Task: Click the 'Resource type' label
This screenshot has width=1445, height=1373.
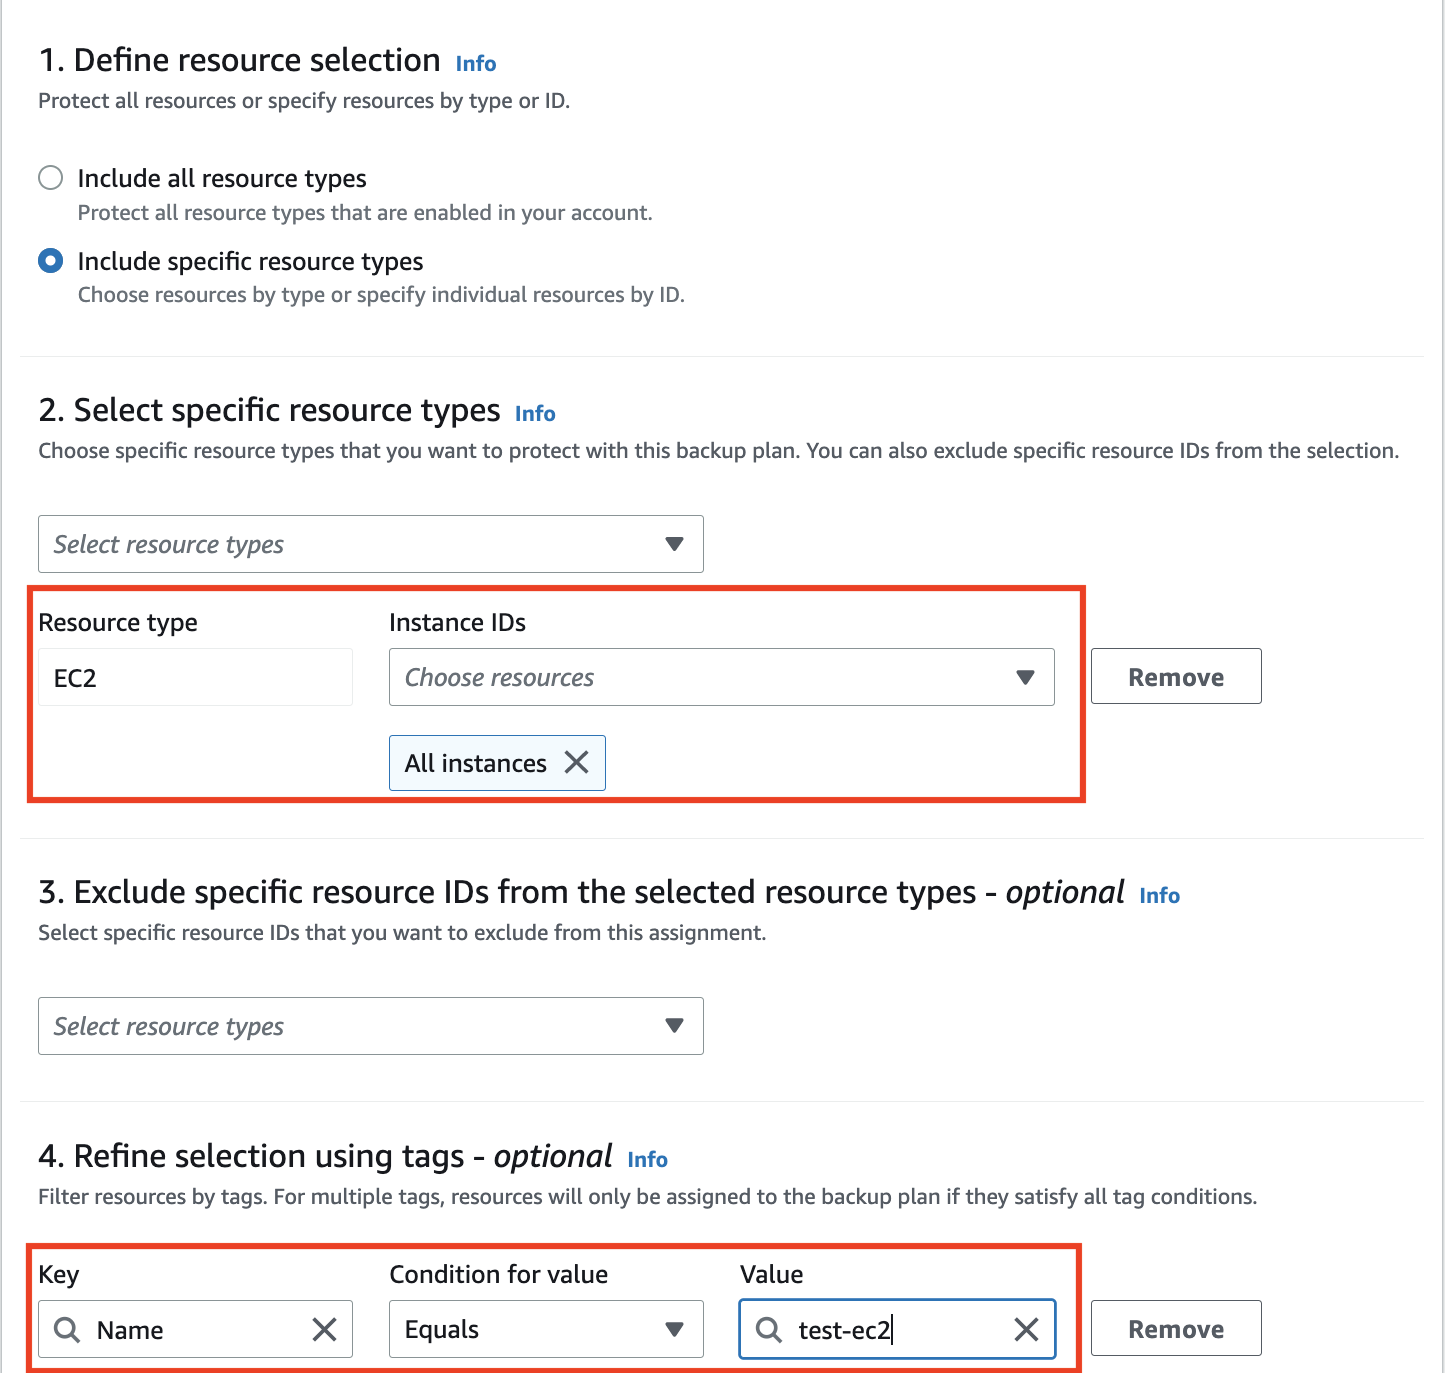Action: [x=118, y=622]
